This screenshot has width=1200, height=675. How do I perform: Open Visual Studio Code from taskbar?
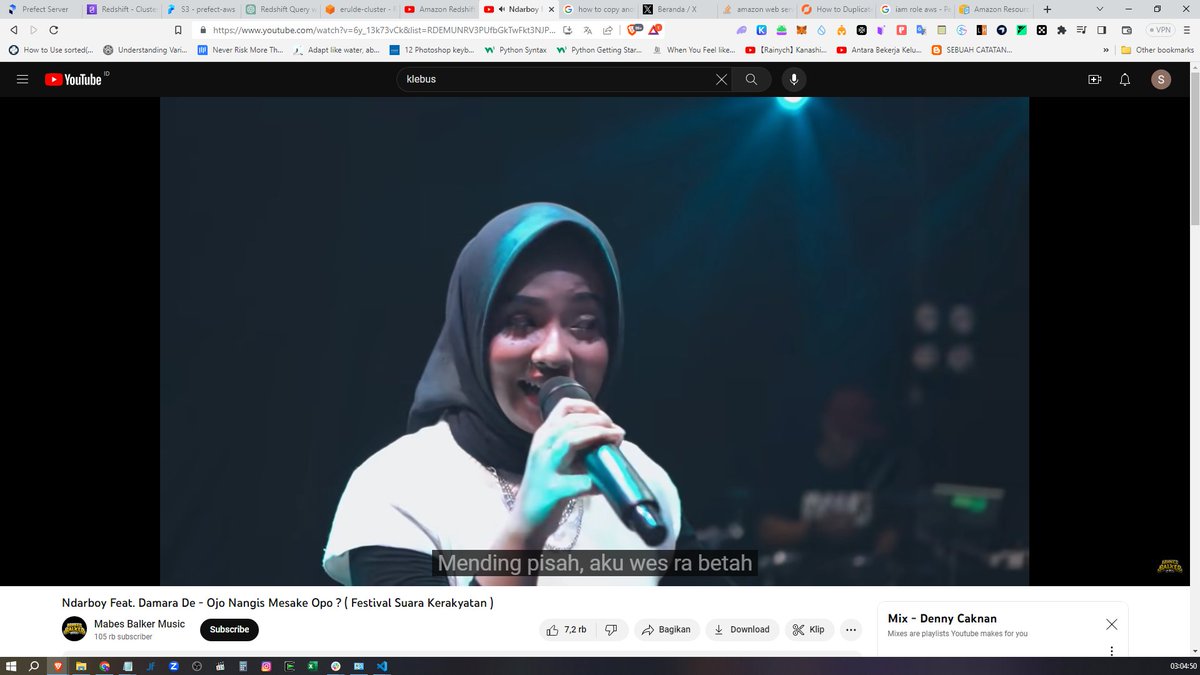click(x=382, y=666)
